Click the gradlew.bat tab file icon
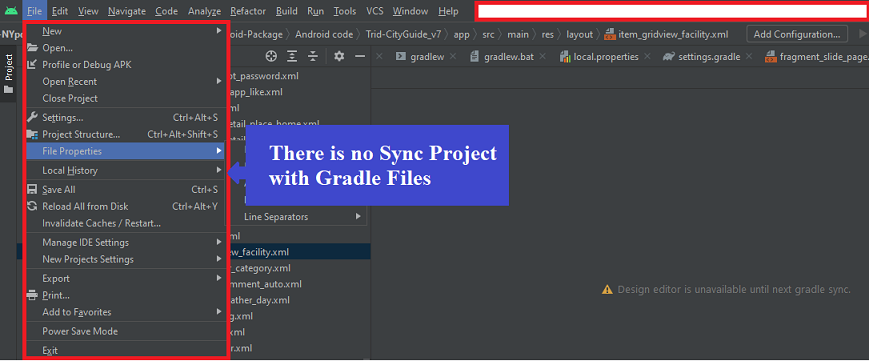869x361 pixels. click(x=474, y=57)
